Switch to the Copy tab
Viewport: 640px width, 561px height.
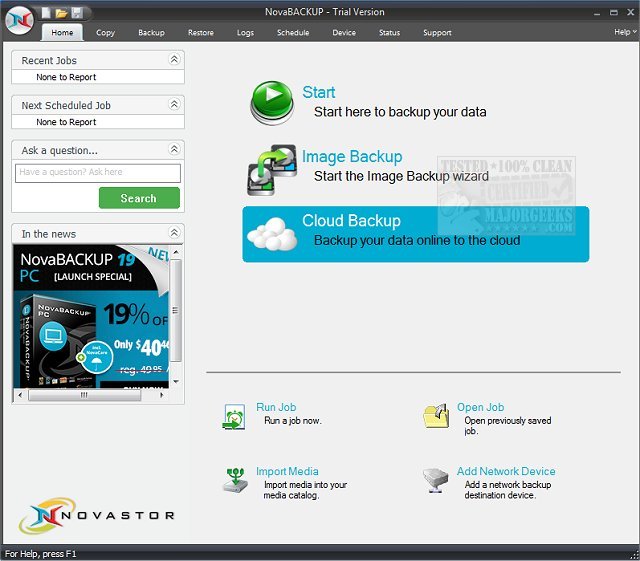(105, 33)
